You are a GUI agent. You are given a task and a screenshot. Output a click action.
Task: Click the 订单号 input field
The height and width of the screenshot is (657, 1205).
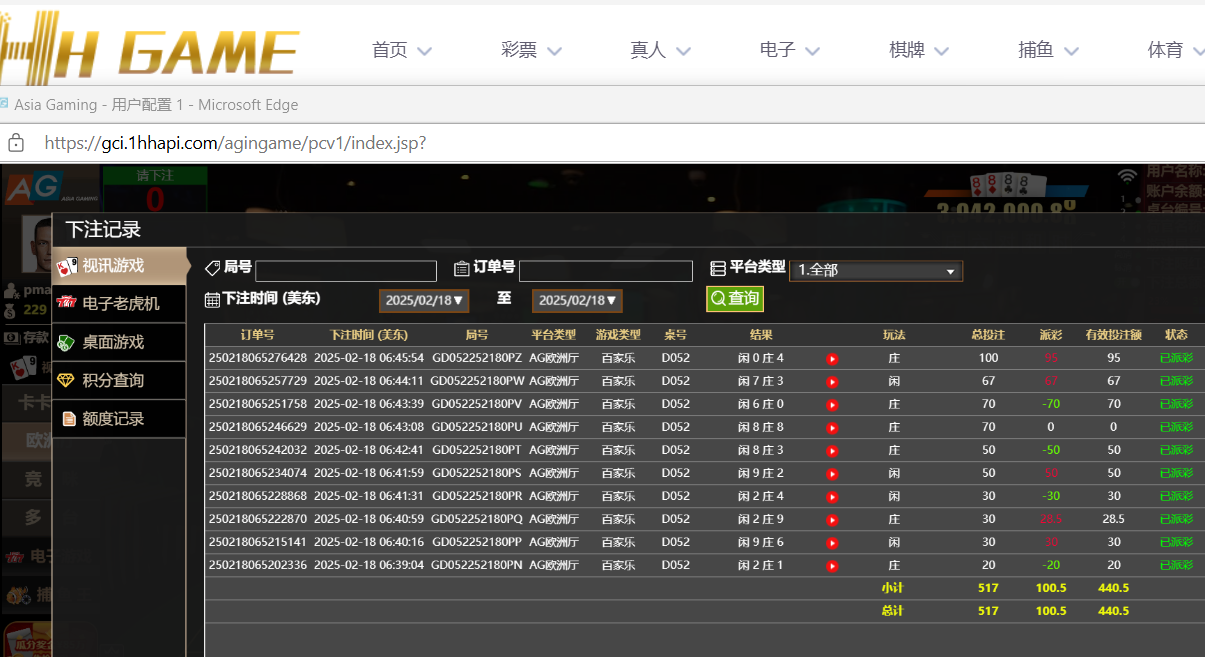[x=605, y=271]
